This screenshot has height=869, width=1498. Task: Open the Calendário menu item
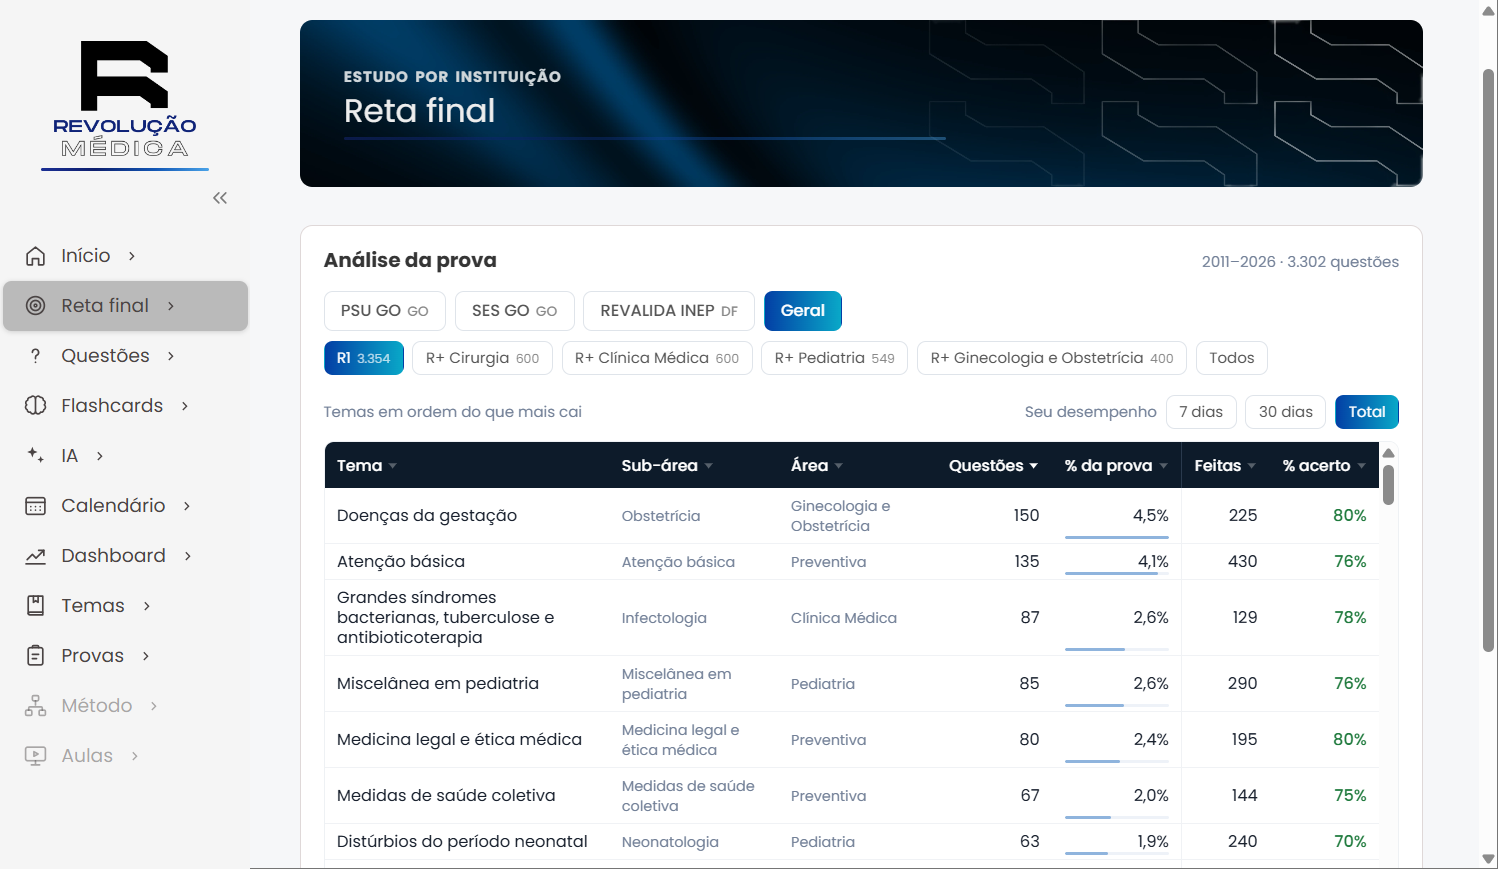point(125,506)
